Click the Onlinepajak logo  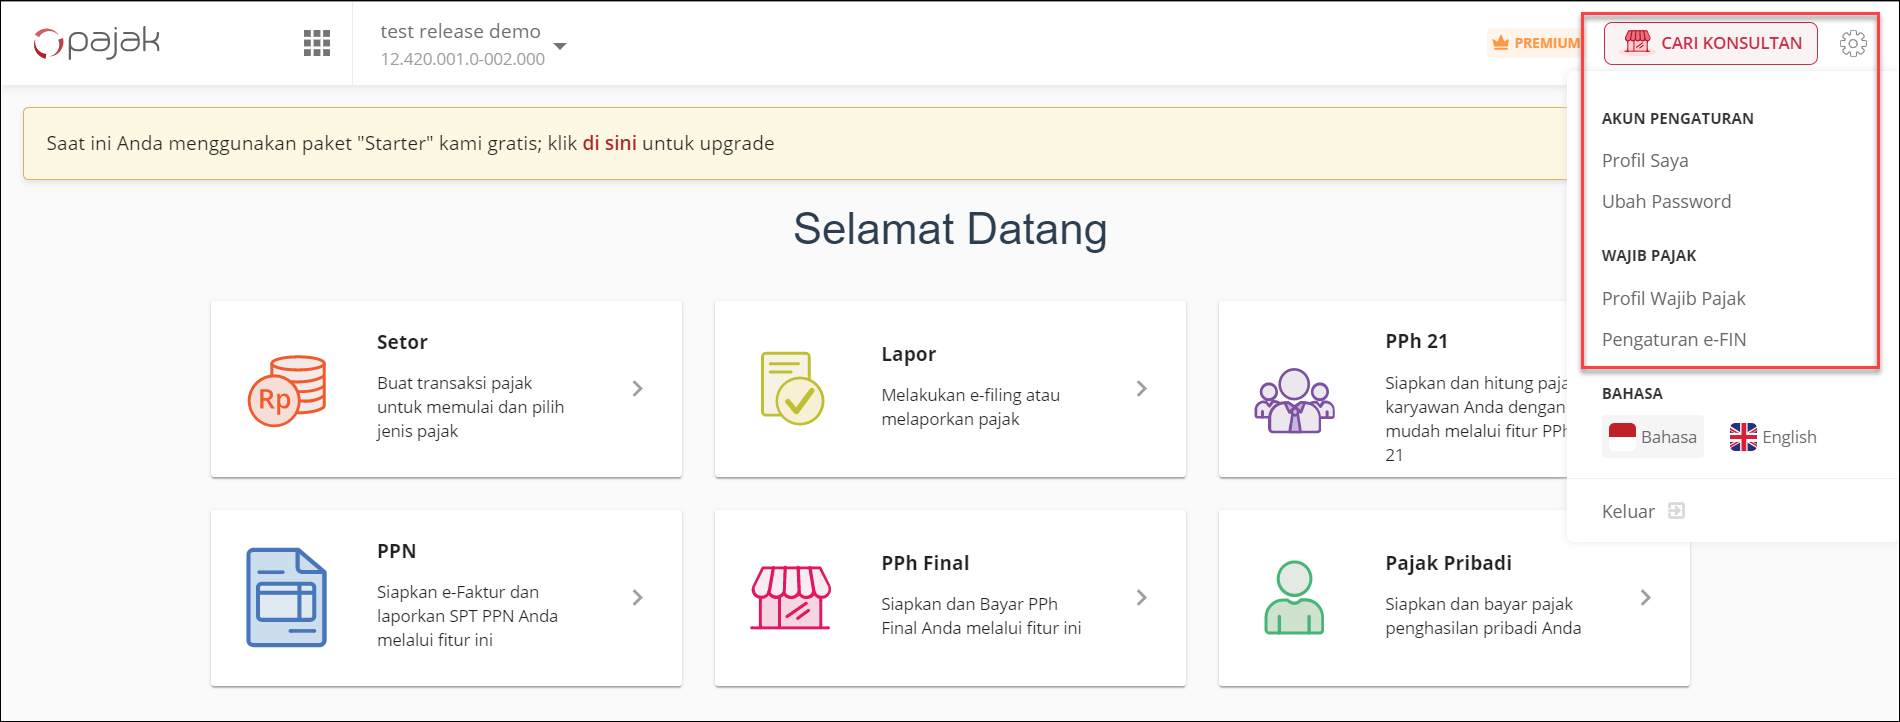[96, 43]
